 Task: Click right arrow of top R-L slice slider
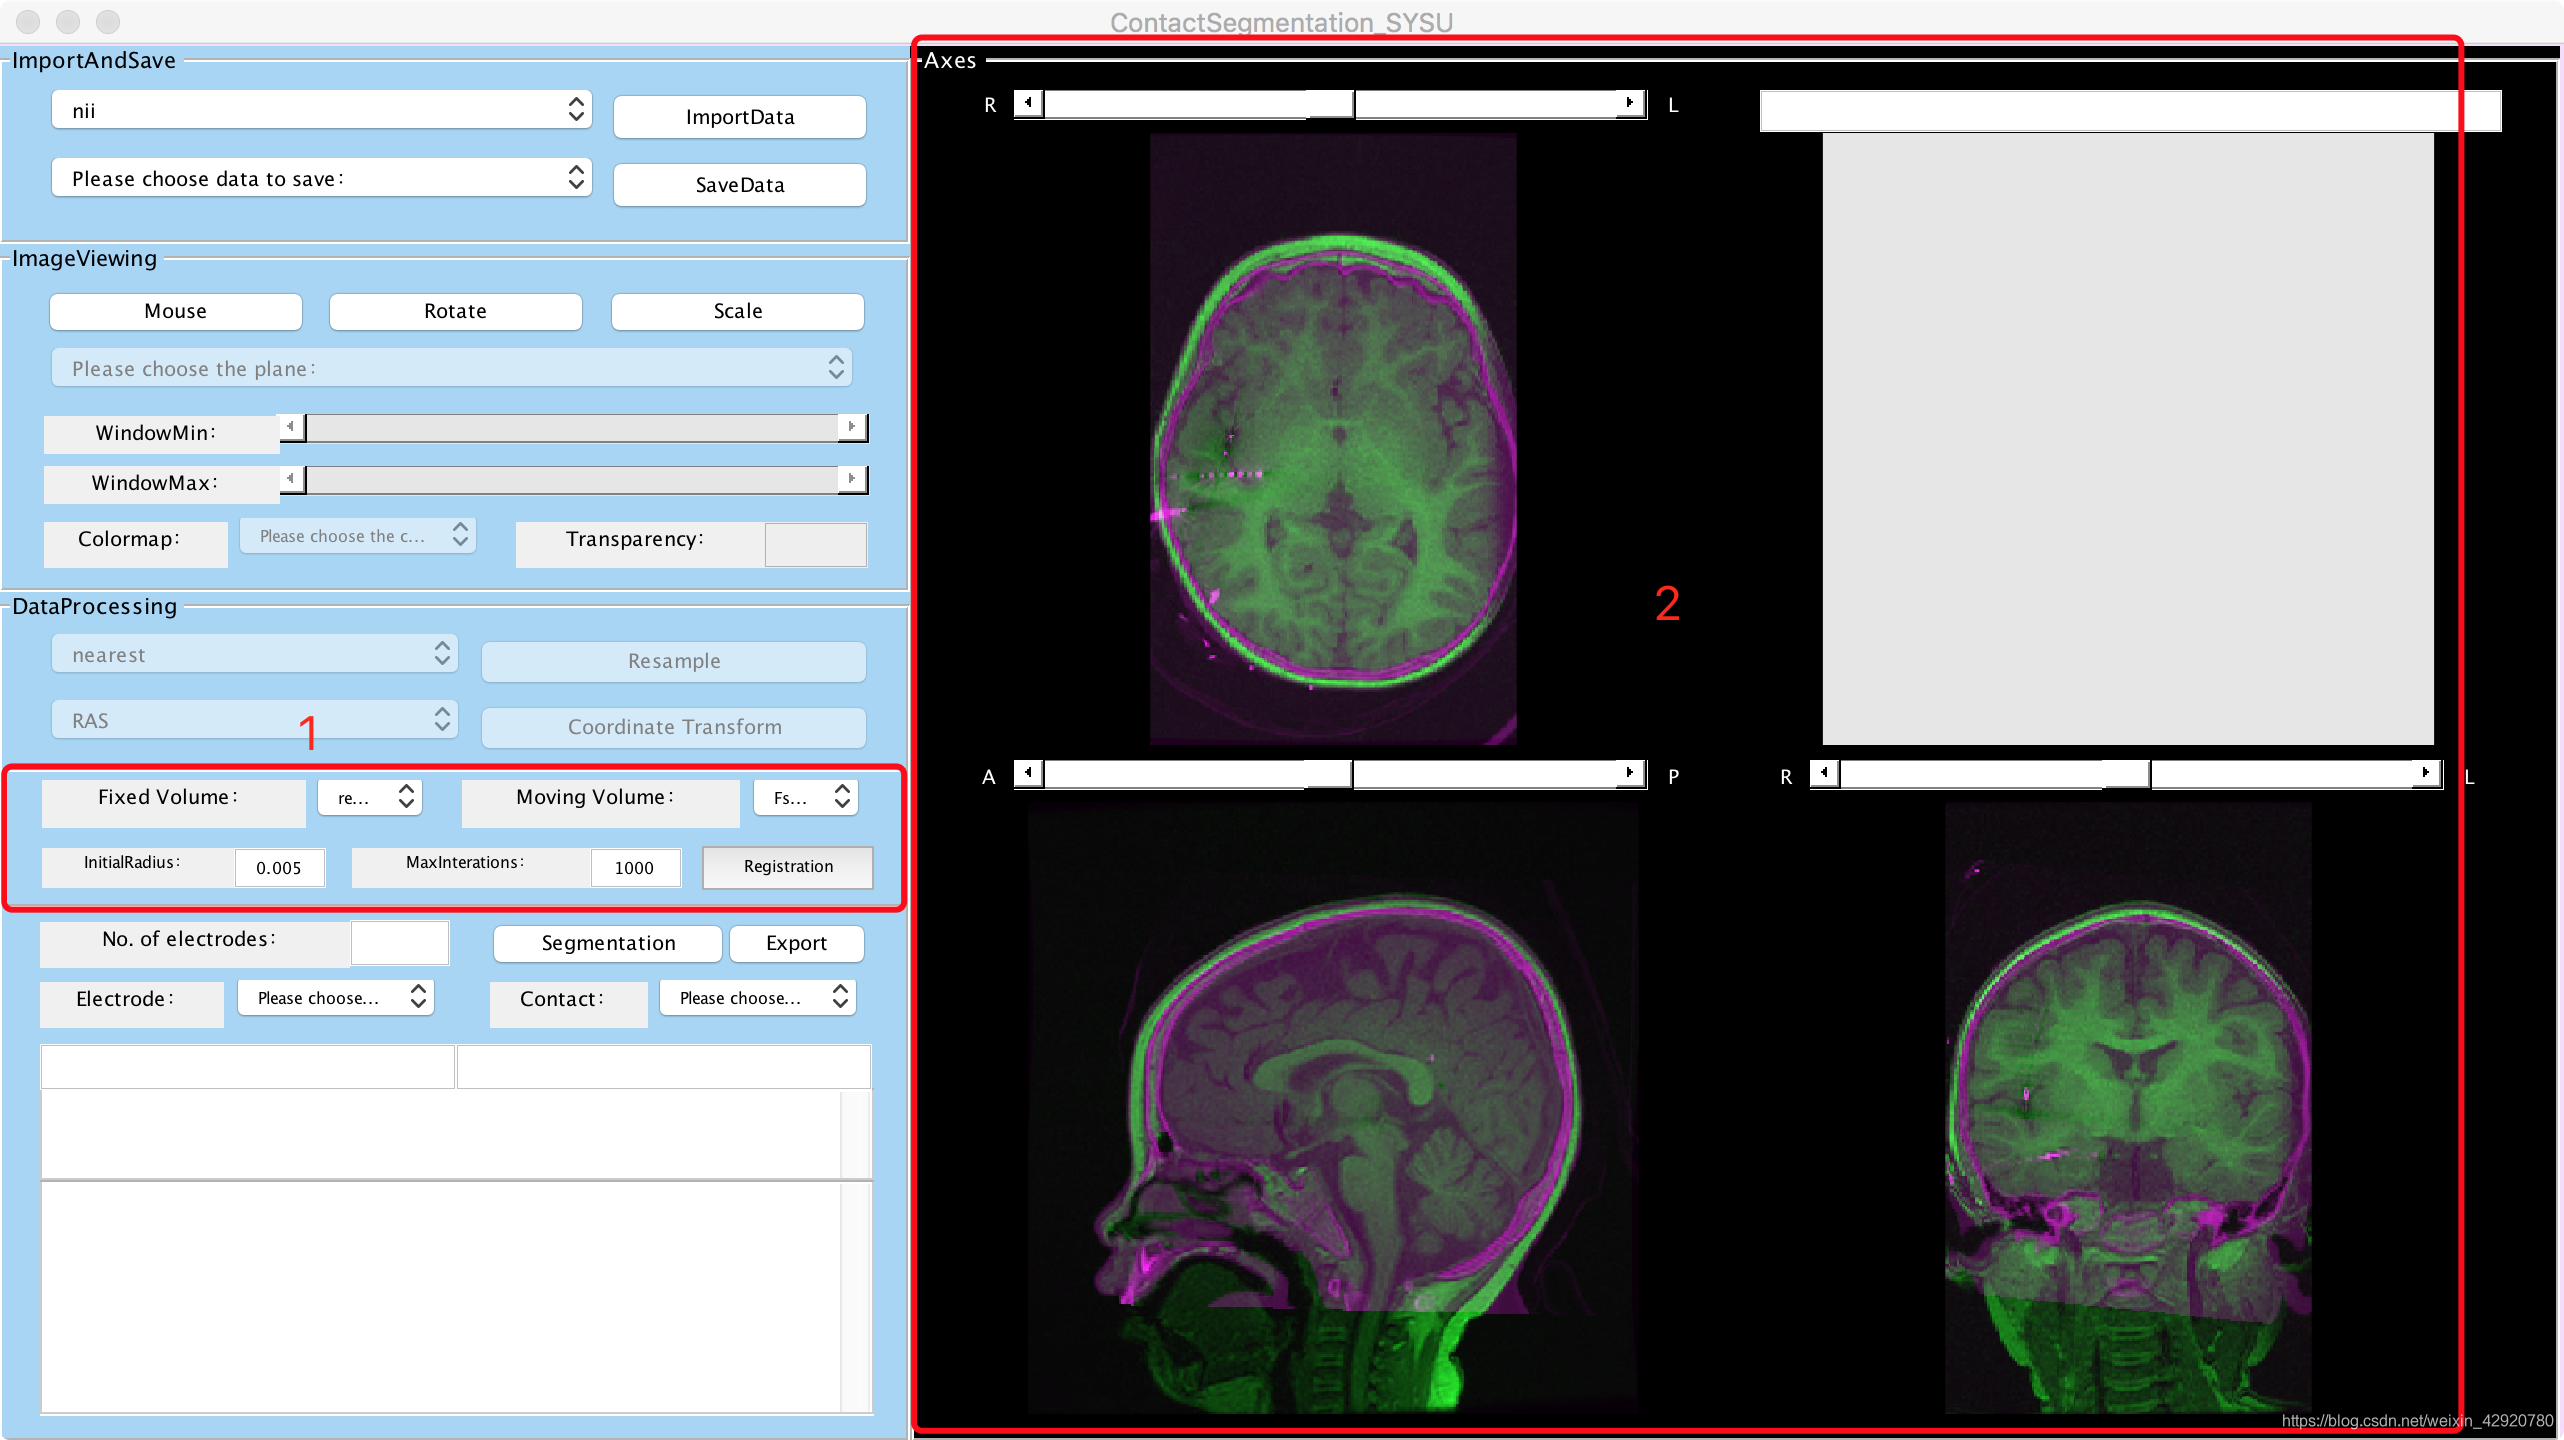[x=1630, y=103]
